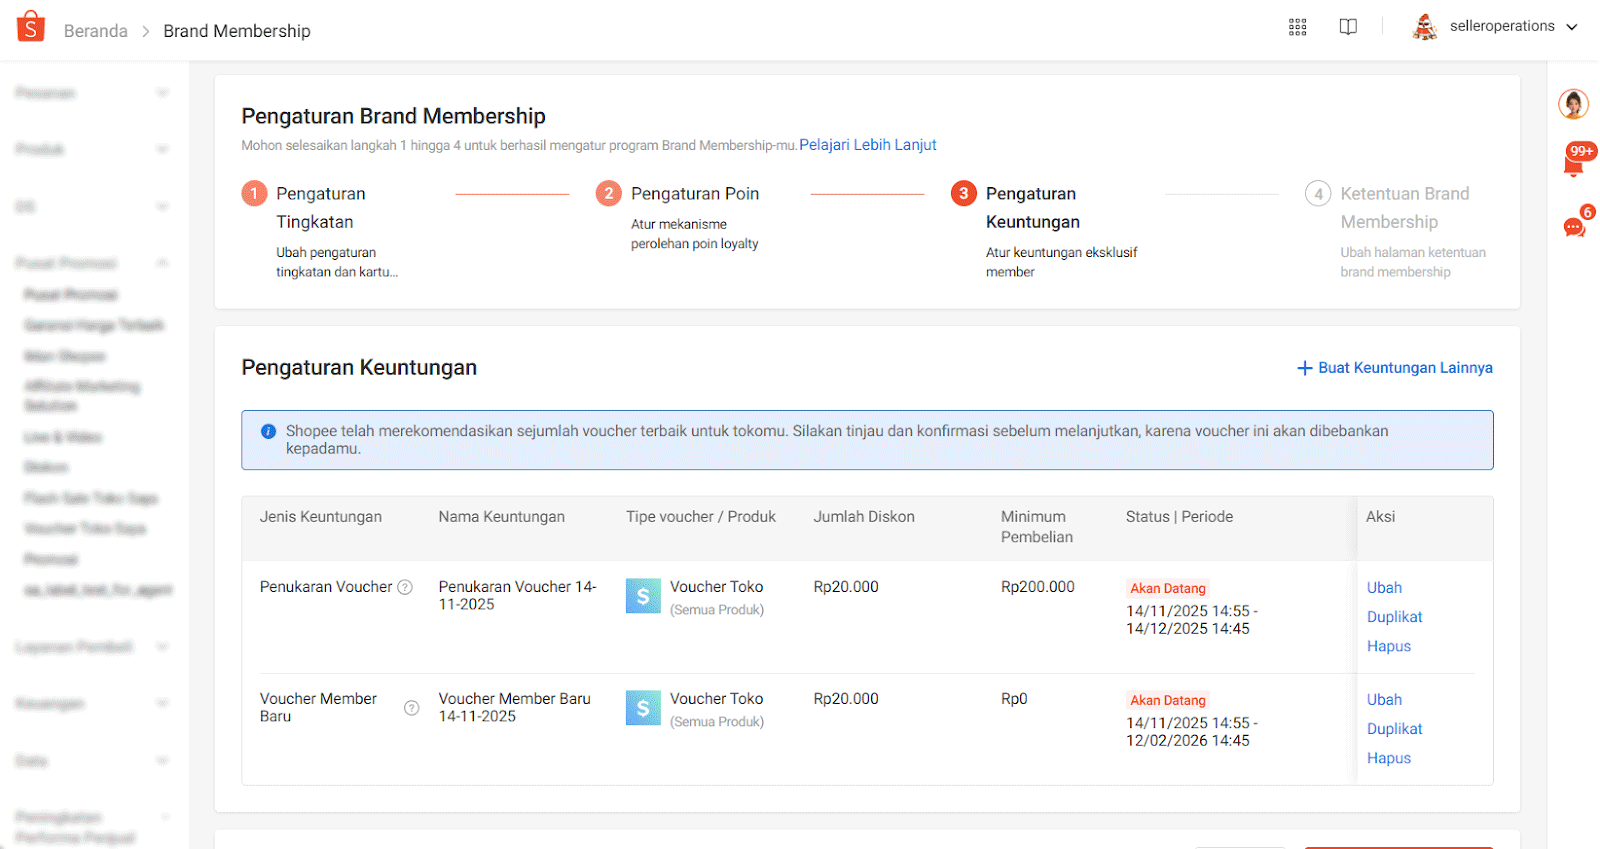Click the Jumlah Diskon column header
Image resolution: width=1600 pixels, height=849 pixels.
pos(864,517)
